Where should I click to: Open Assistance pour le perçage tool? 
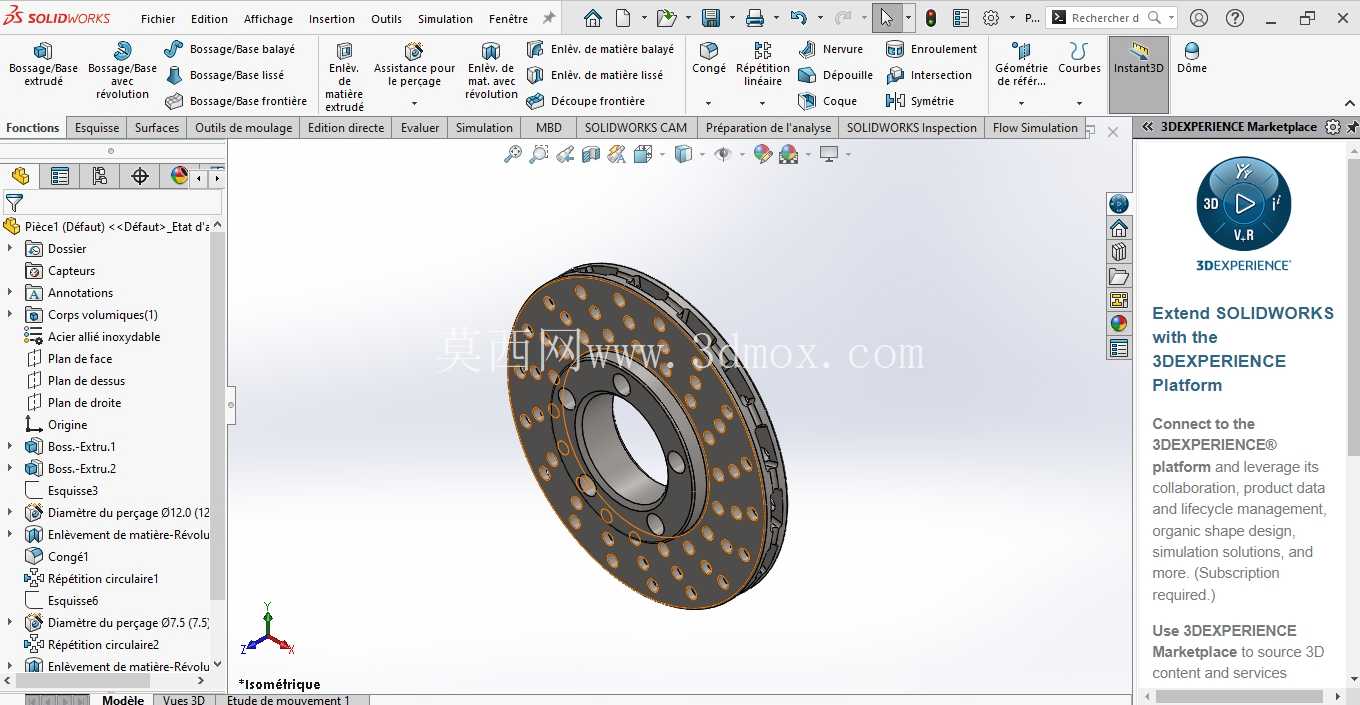(414, 65)
